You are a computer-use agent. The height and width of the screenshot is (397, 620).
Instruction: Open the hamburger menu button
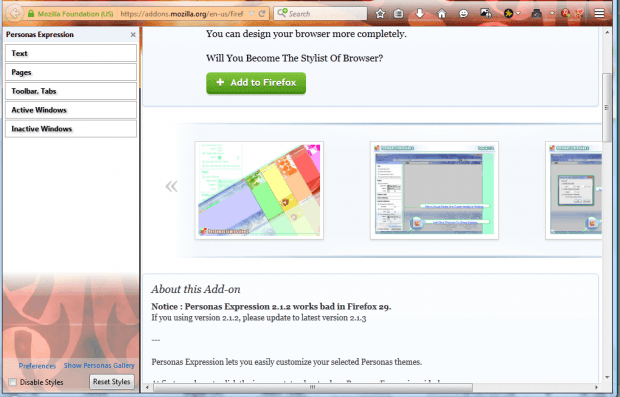(599, 13)
